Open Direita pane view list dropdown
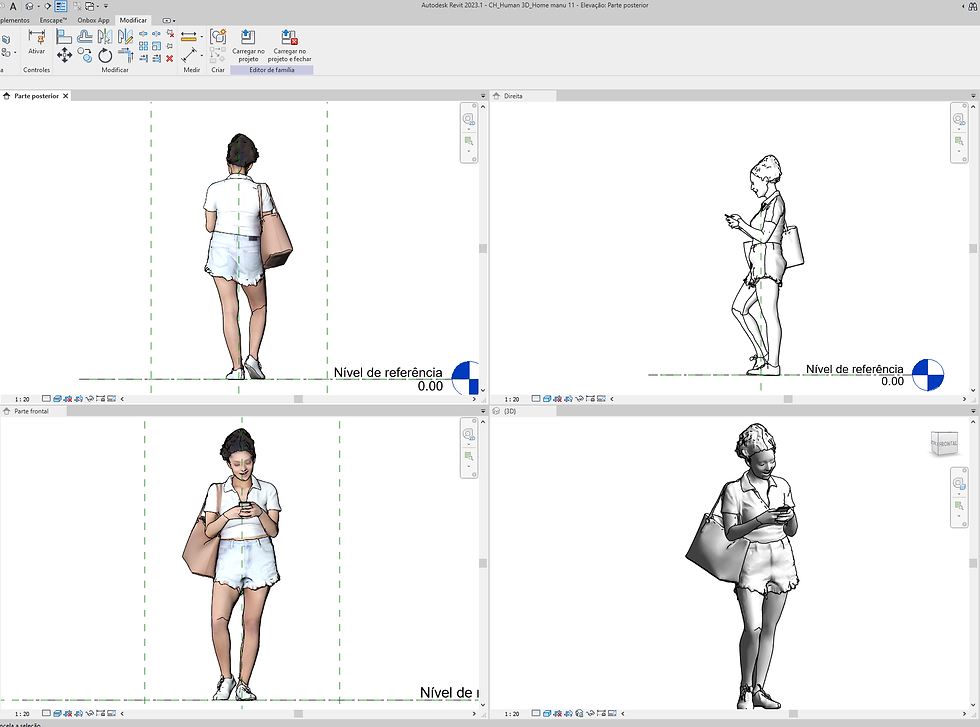 click(x=973, y=96)
